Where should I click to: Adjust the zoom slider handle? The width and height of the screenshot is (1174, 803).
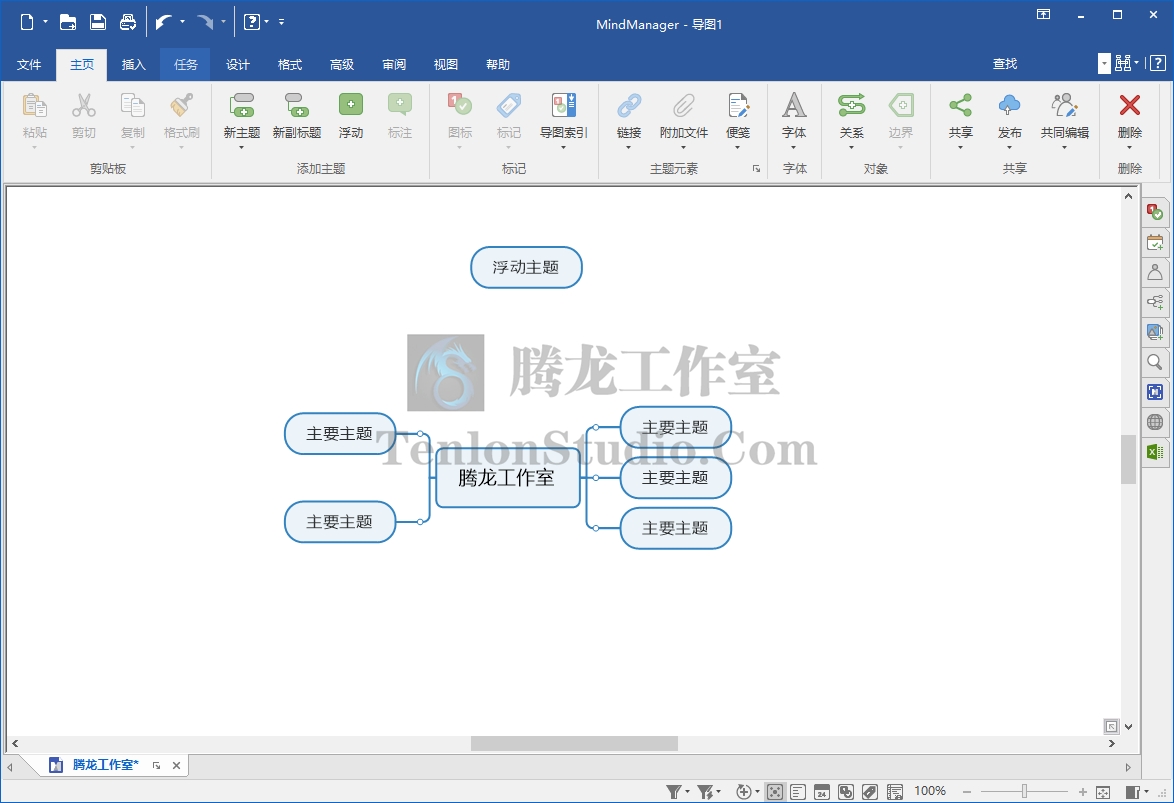pos(1024,792)
